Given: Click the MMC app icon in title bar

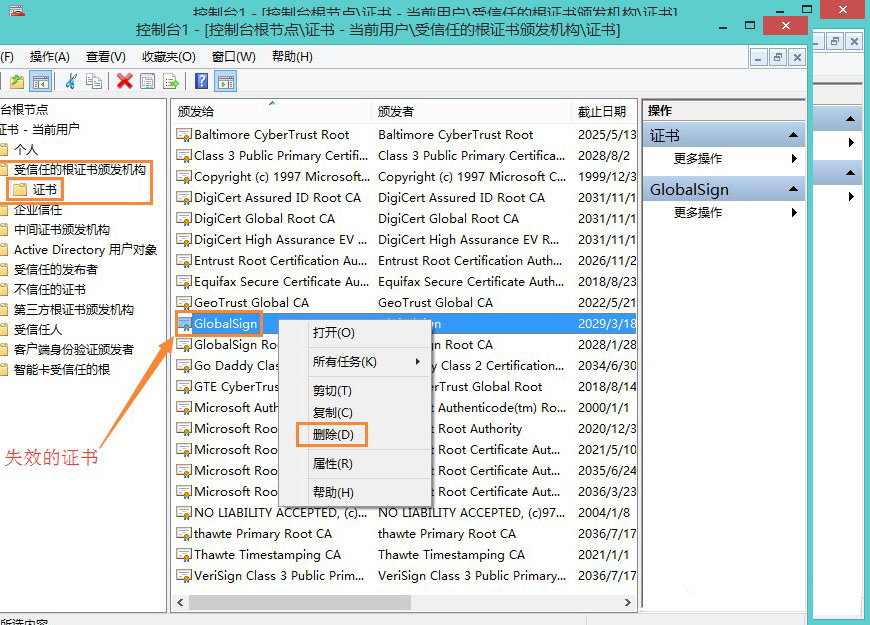Looking at the screenshot, I should [17, 9].
